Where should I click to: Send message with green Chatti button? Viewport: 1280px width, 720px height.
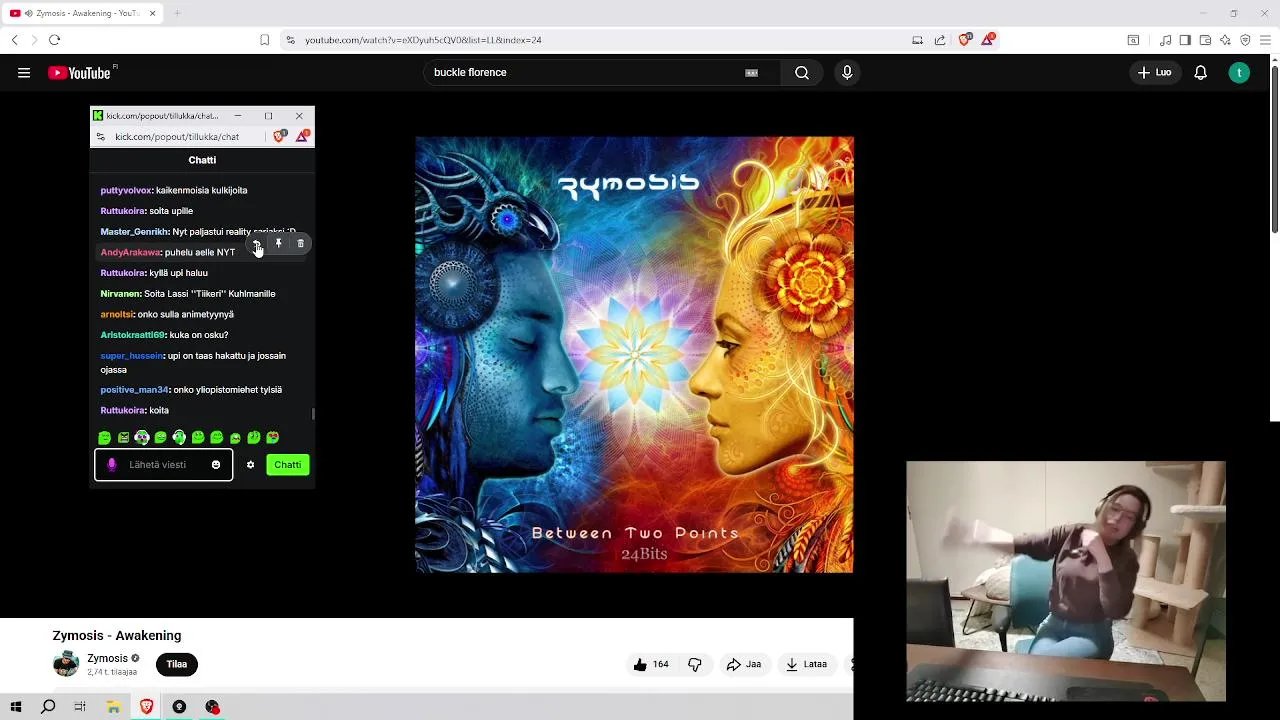point(288,465)
